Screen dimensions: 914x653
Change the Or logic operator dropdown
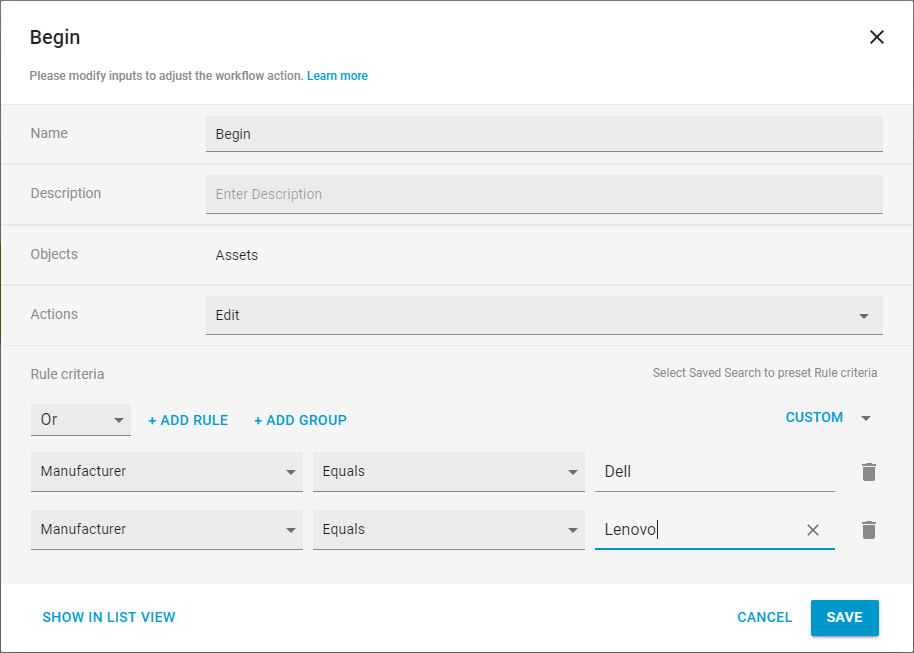81,419
